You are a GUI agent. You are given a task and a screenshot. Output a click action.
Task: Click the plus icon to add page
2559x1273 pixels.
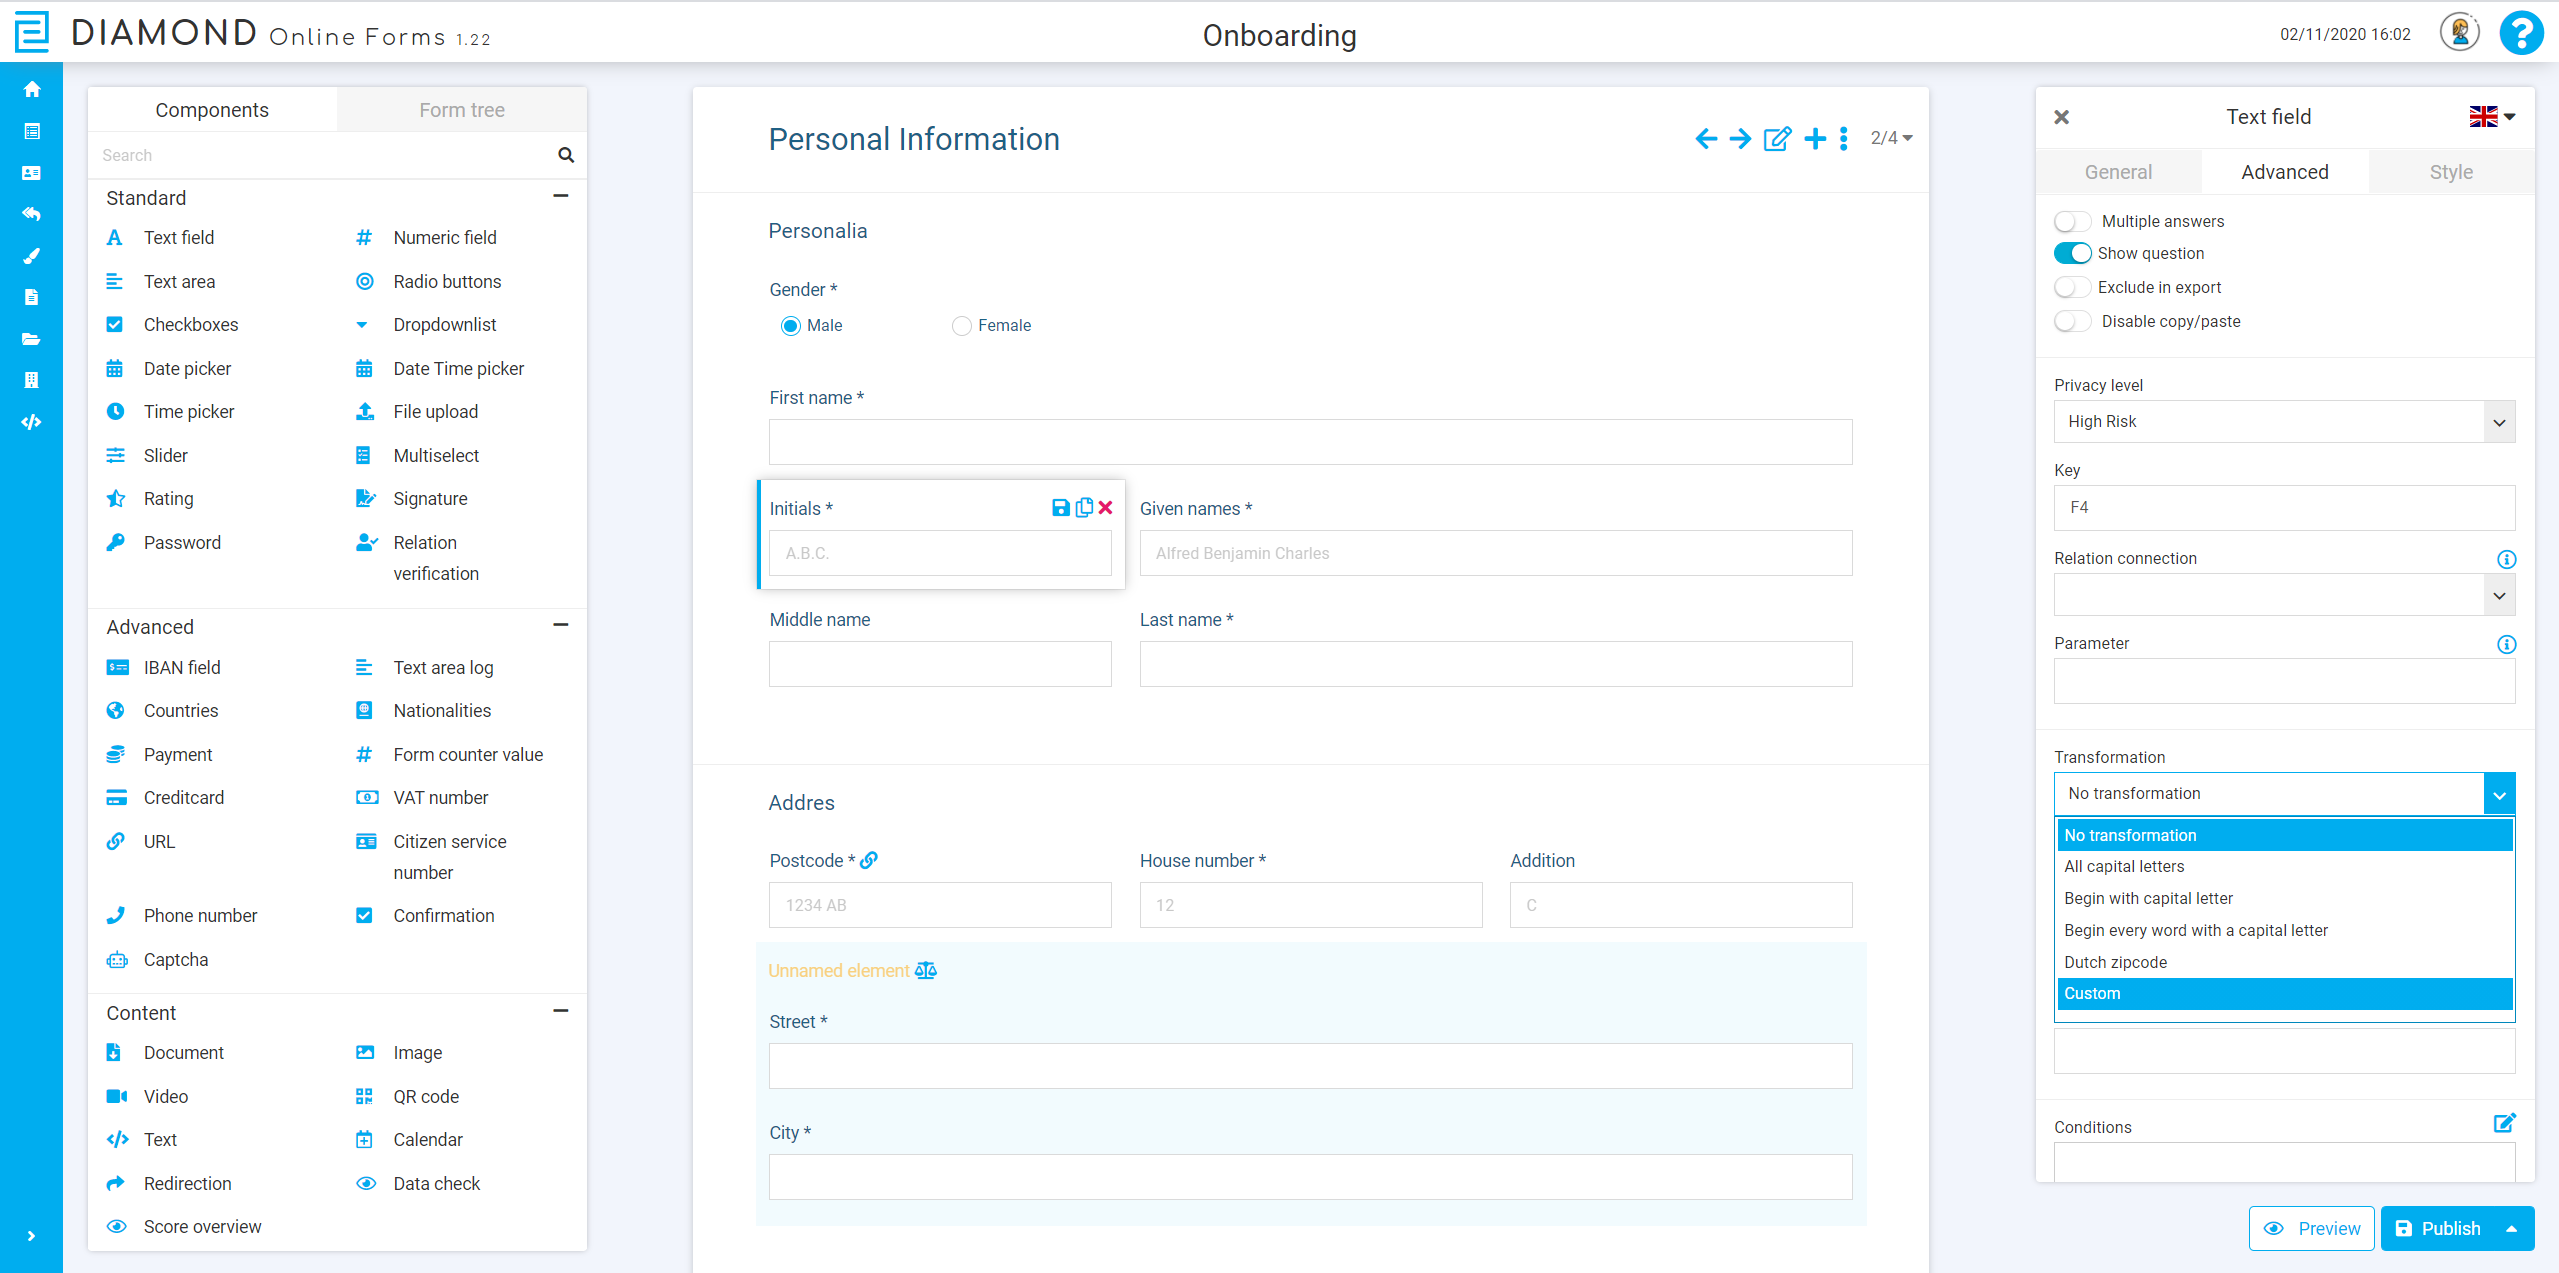[x=1815, y=139]
